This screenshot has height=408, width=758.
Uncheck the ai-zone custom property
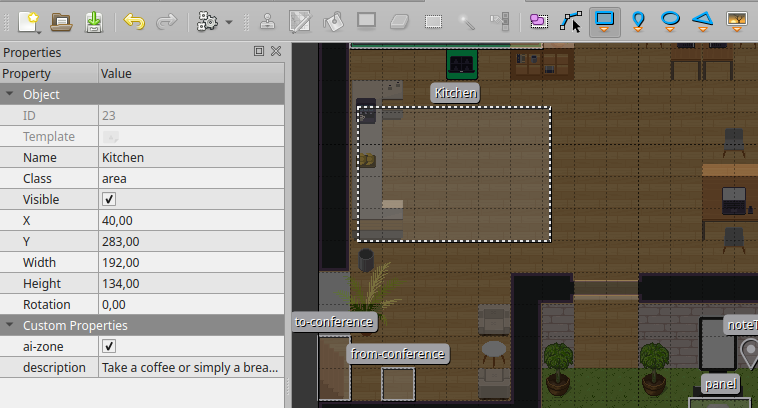[x=110, y=347]
